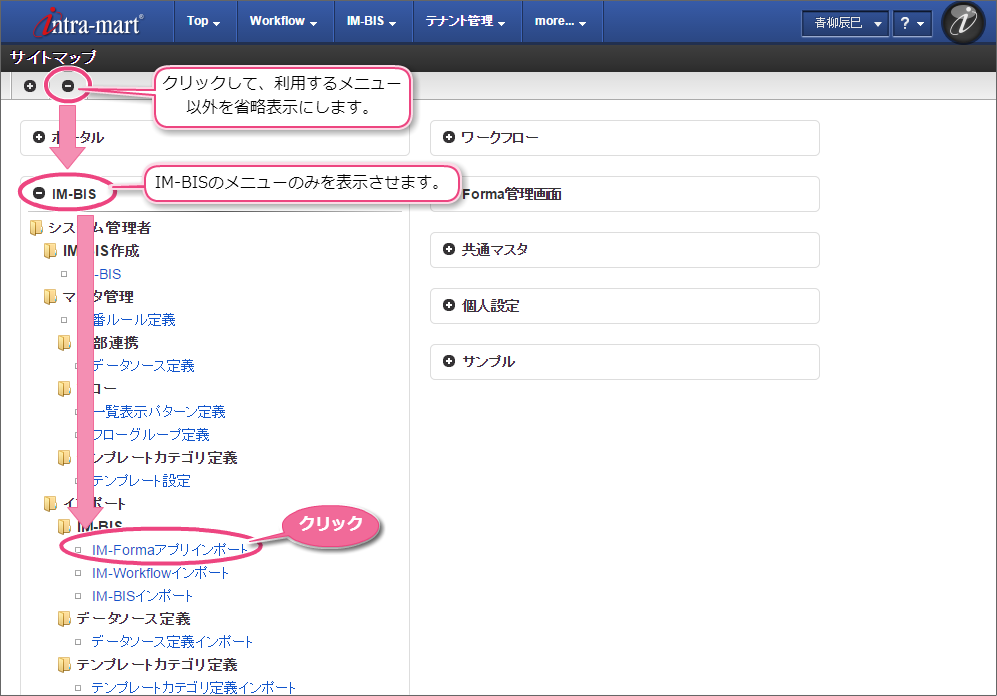Click the 外部連携 folder icon
The image size is (997, 696).
tap(64, 343)
